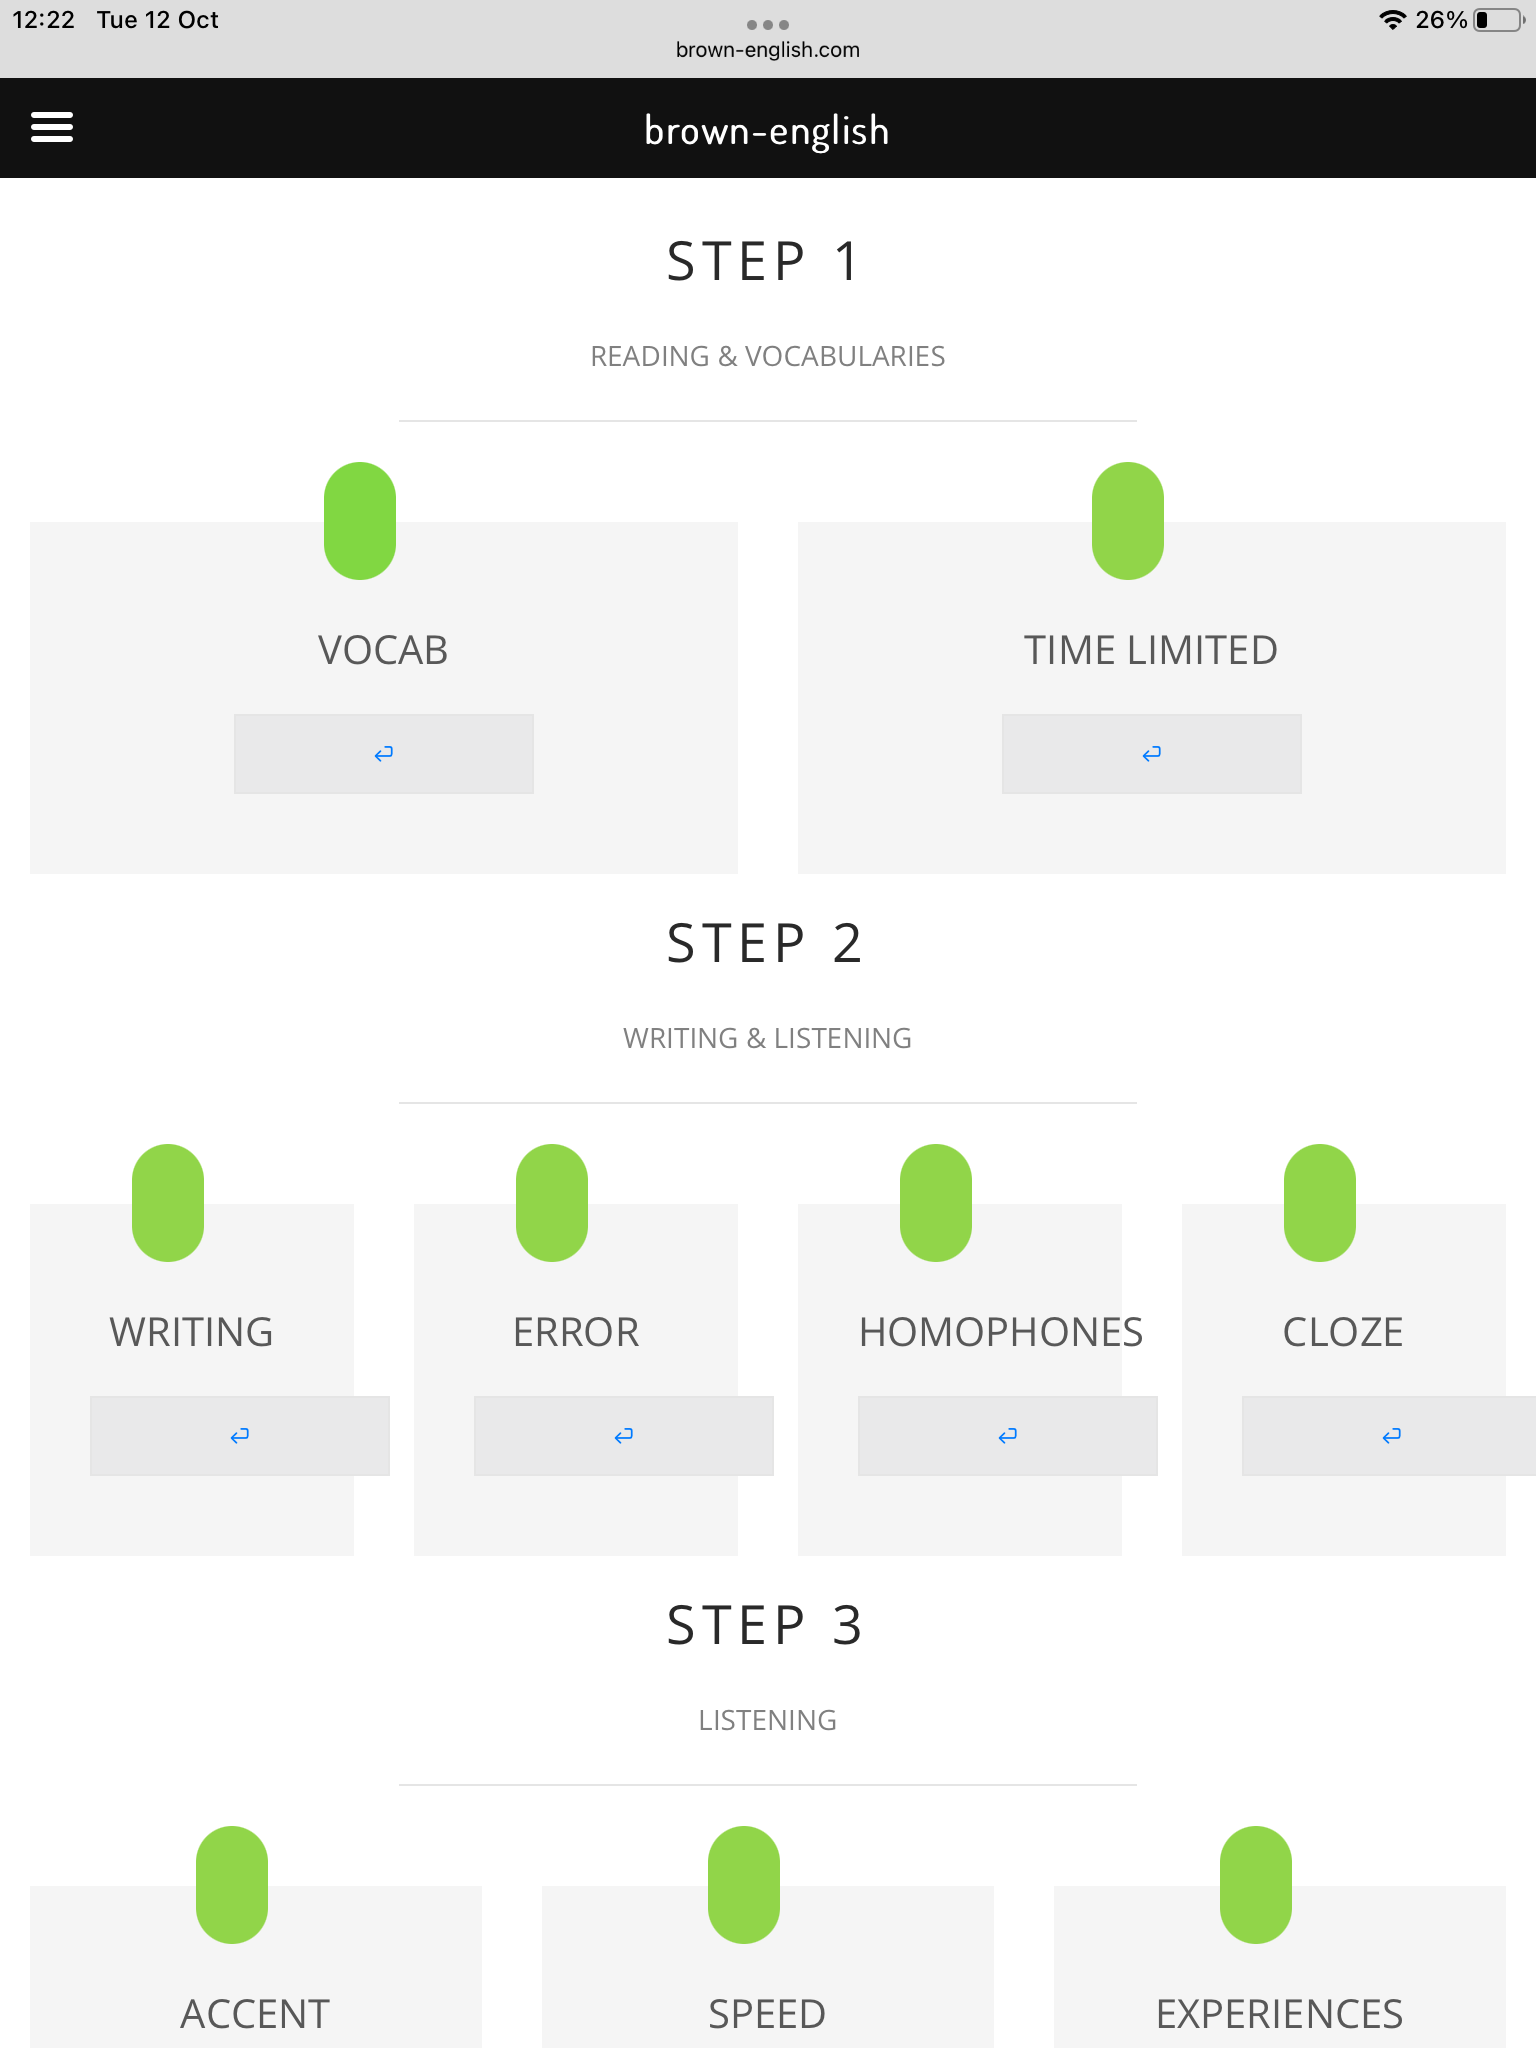
Task: Tap the green pill above EXPERIENCES
Action: (1256, 1885)
